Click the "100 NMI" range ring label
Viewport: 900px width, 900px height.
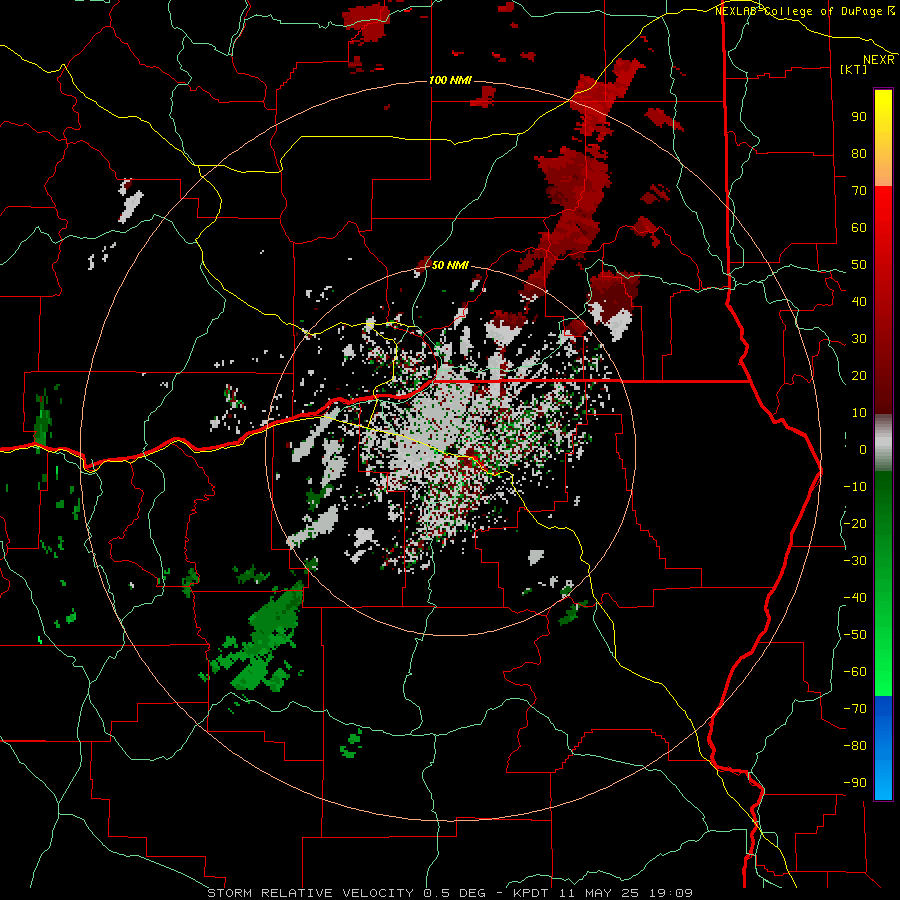click(451, 80)
